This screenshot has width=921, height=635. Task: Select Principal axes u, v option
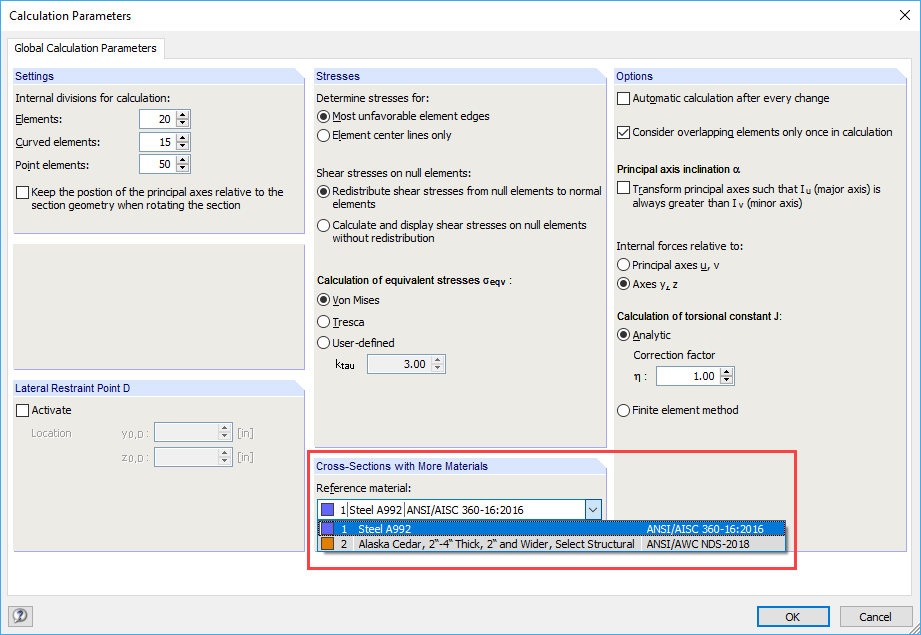(x=623, y=264)
